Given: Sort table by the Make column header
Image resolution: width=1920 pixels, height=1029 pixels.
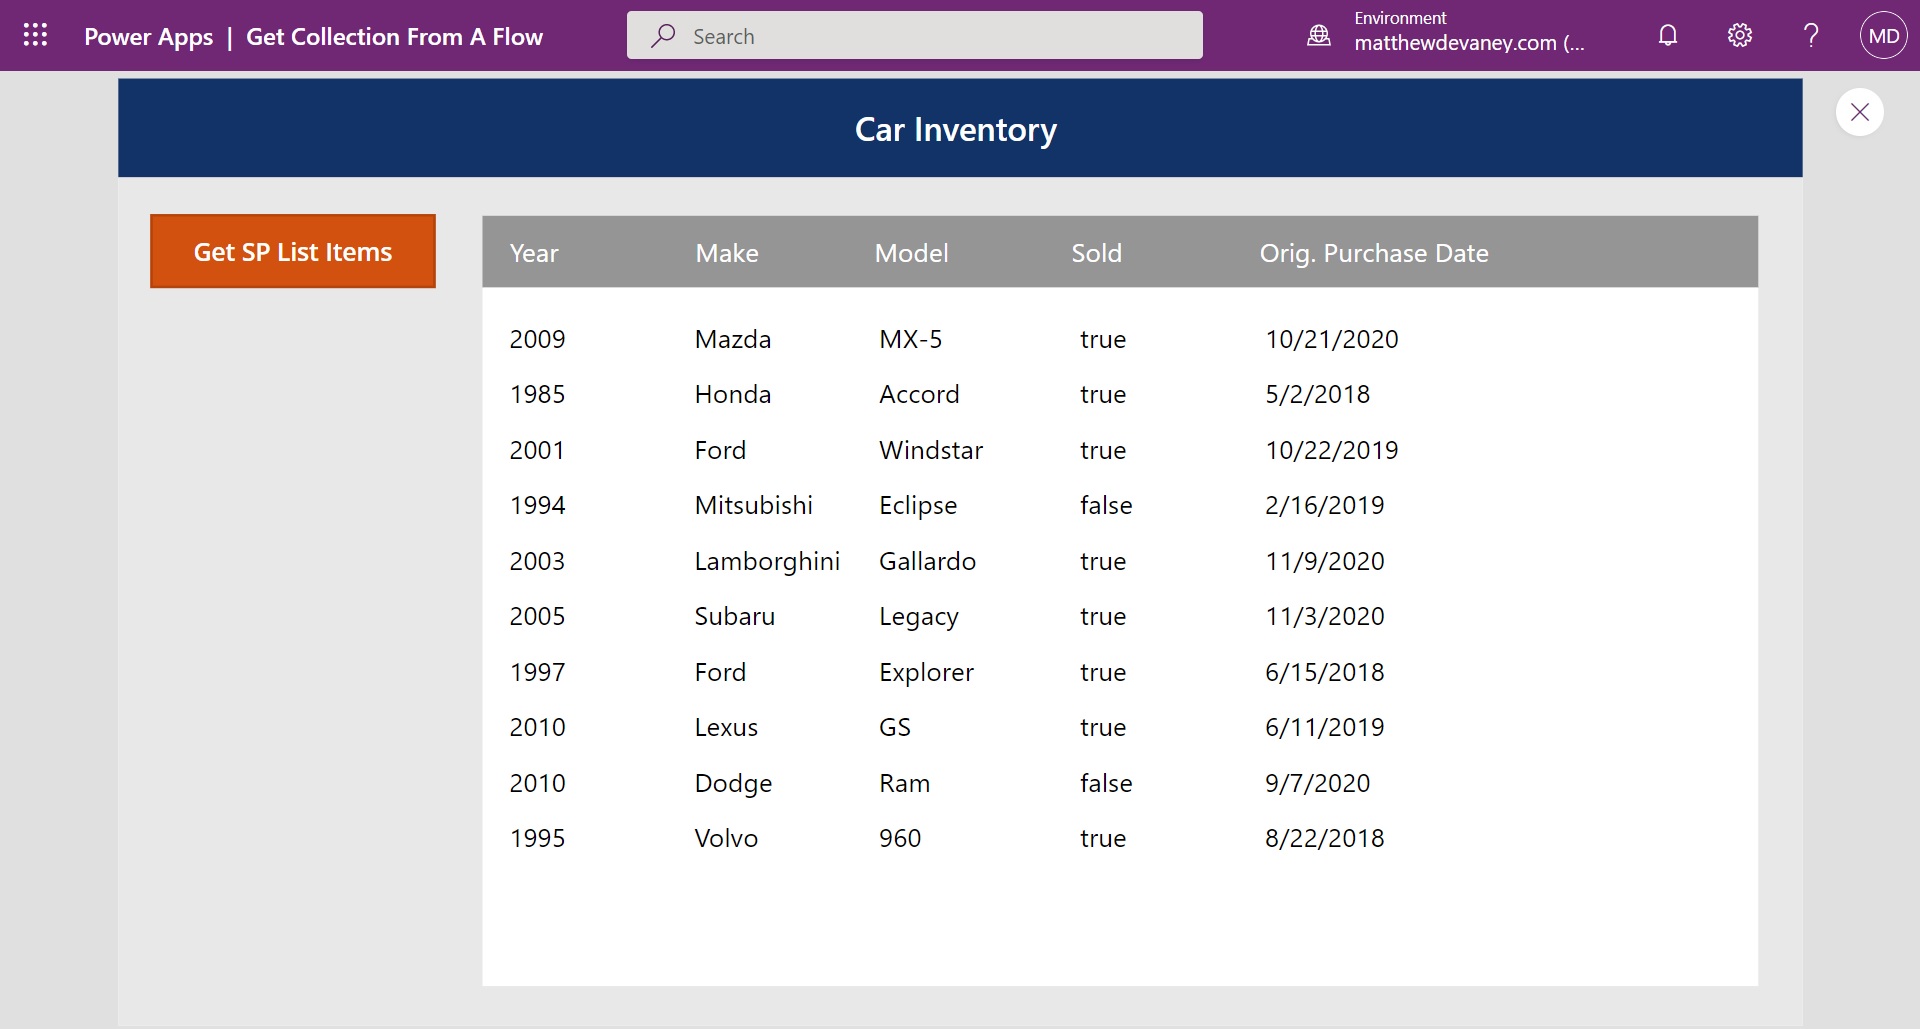Looking at the screenshot, I should click(x=727, y=253).
